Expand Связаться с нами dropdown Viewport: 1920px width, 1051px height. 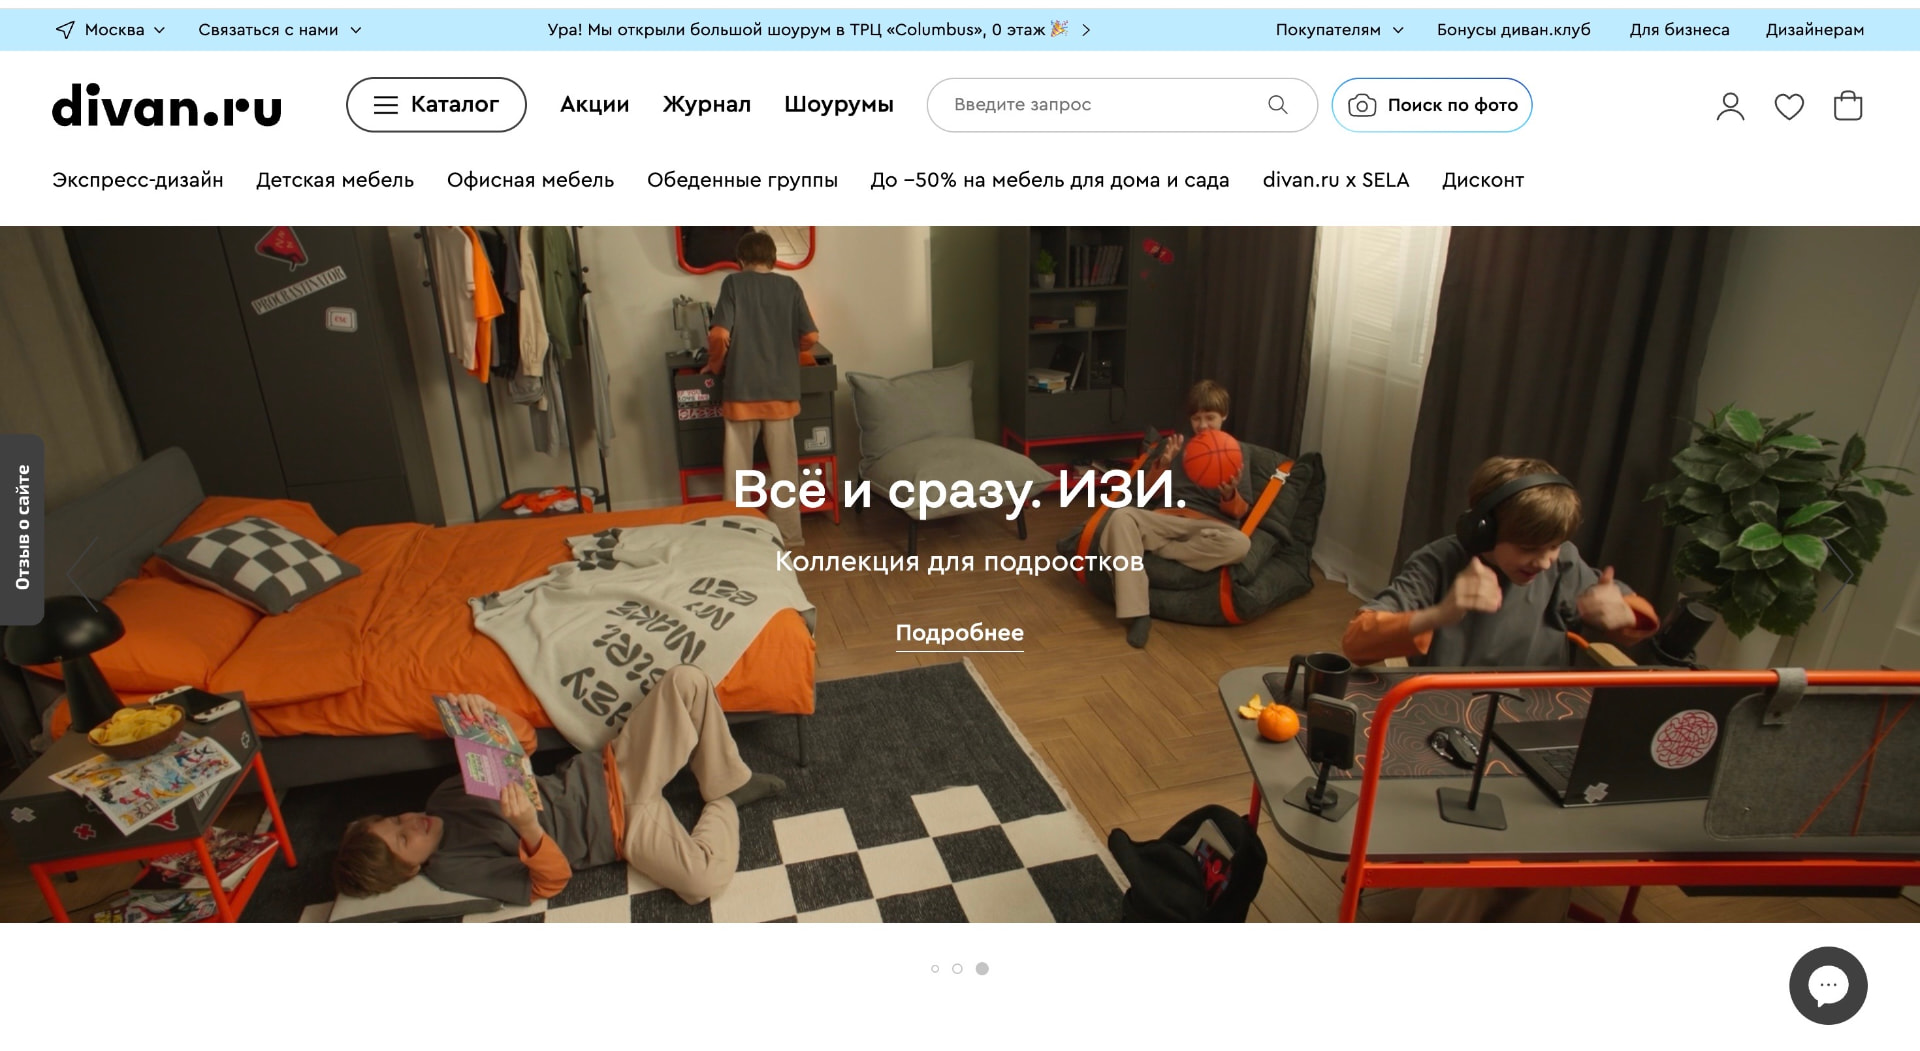pyautogui.click(x=280, y=30)
